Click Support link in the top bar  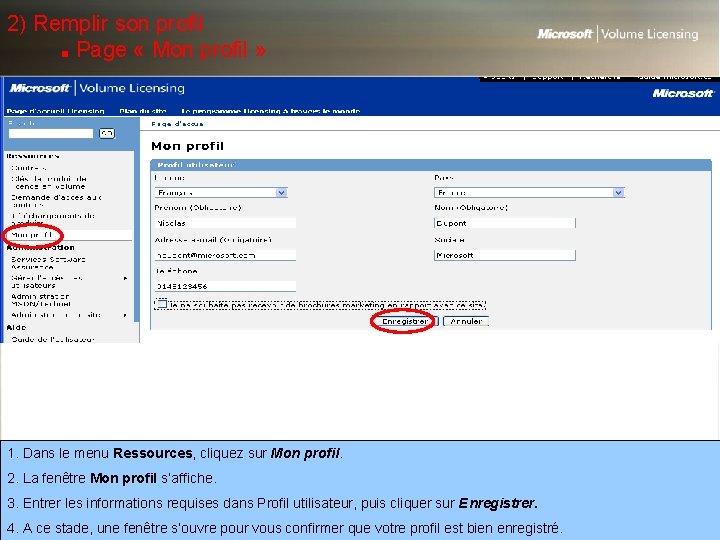click(547, 77)
